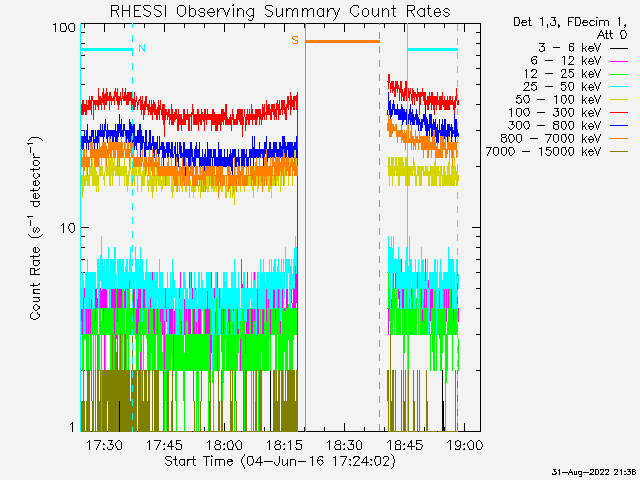
Task: Click the olive legend line for 7000 - 15000 keV
Action: 619,152
